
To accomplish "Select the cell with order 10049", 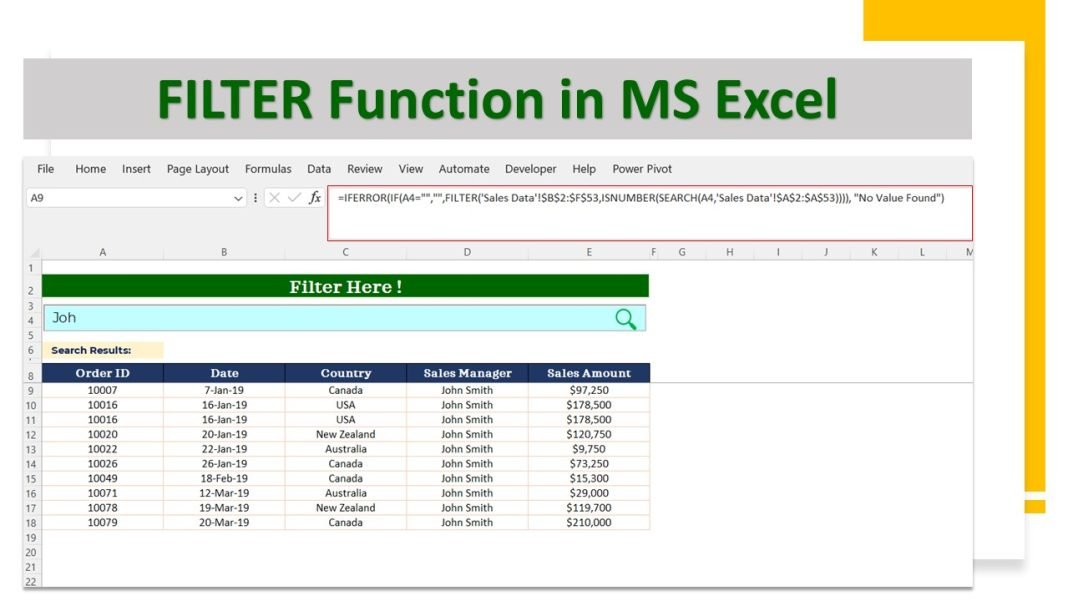I will 103,478.
